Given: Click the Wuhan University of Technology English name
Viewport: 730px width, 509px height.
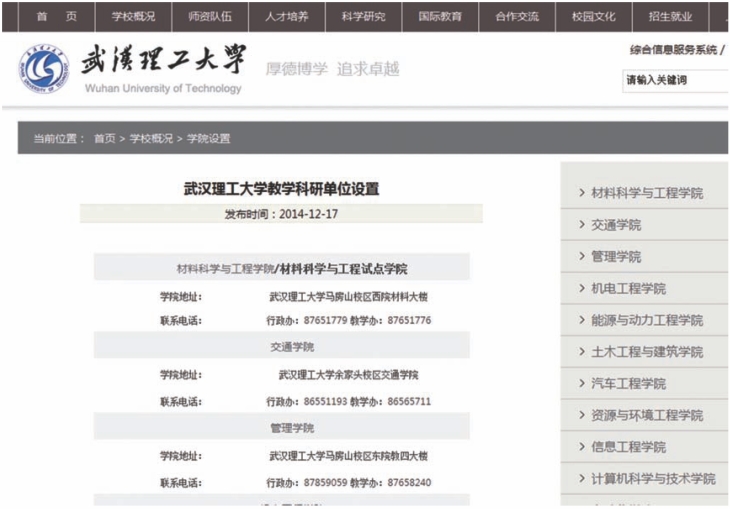Looking at the screenshot, I should pyautogui.click(x=163, y=88).
